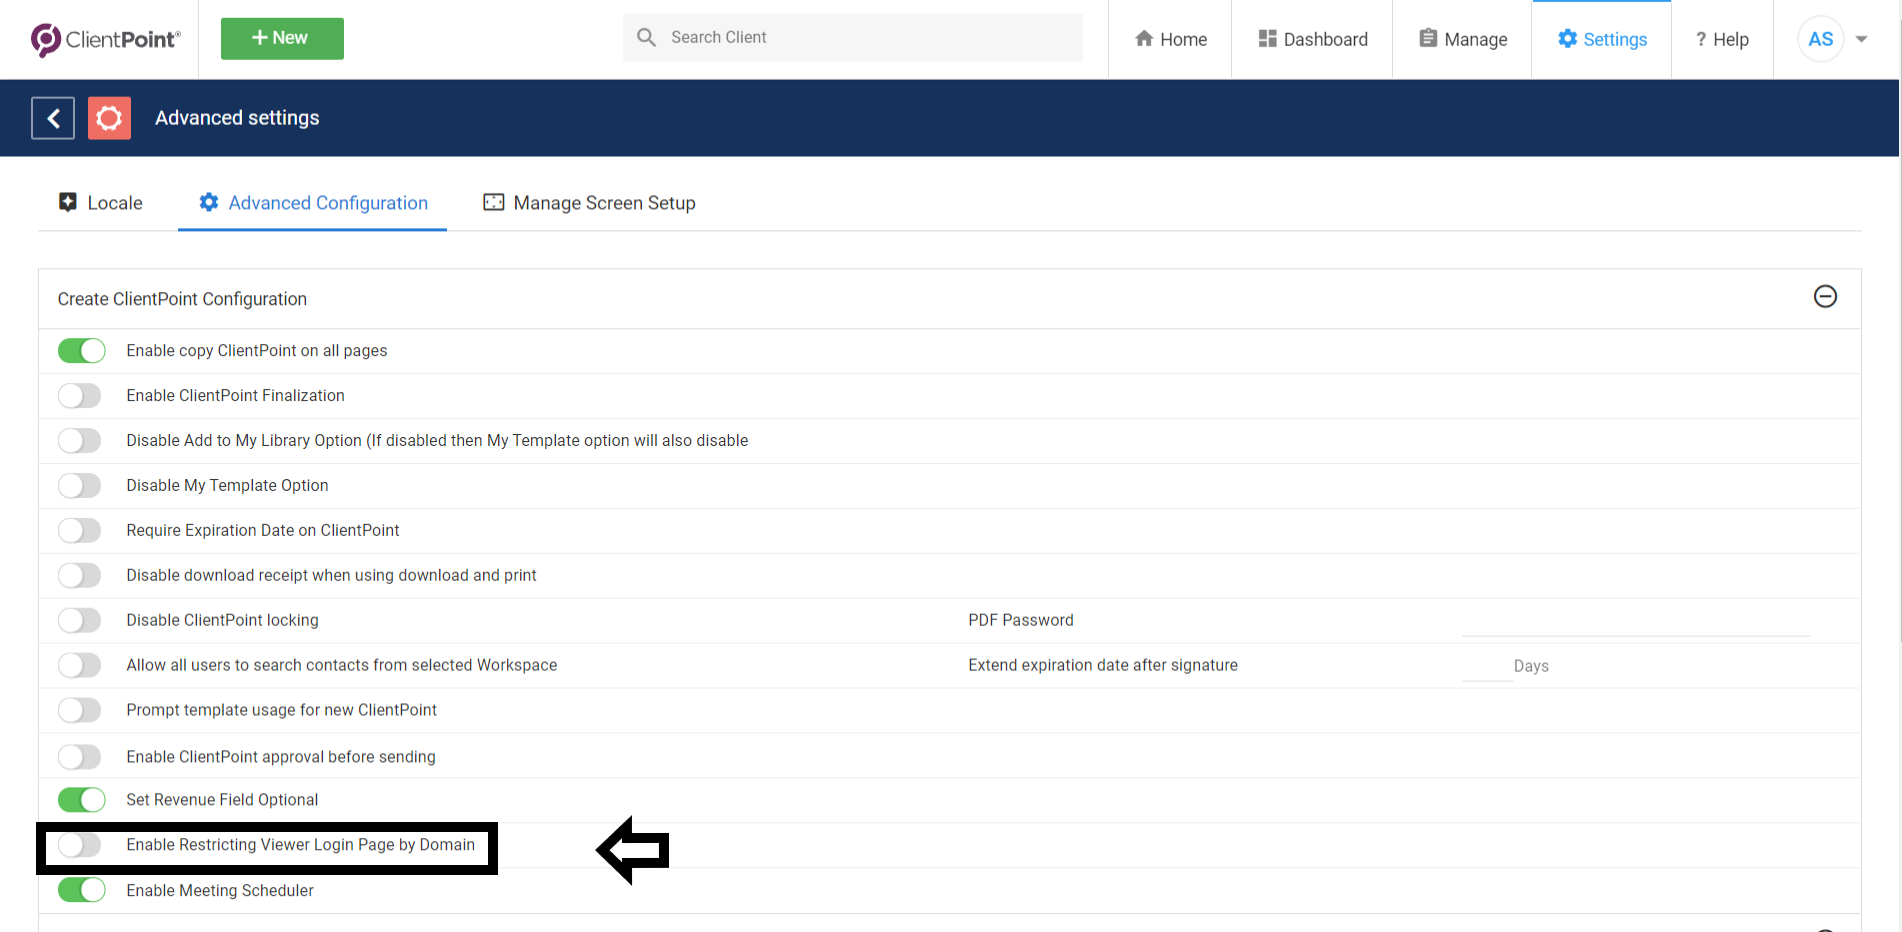Click the Create ClientPoint Configuration title

pos(182,299)
